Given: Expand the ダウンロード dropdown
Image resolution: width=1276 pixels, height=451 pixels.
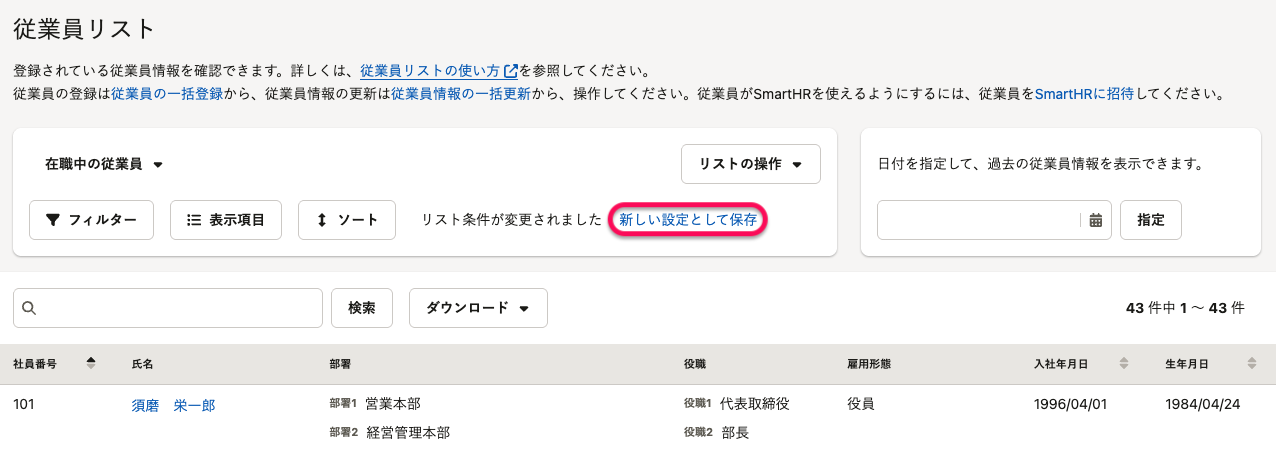Looking at the screenshot, I should [x=478, y=308].
